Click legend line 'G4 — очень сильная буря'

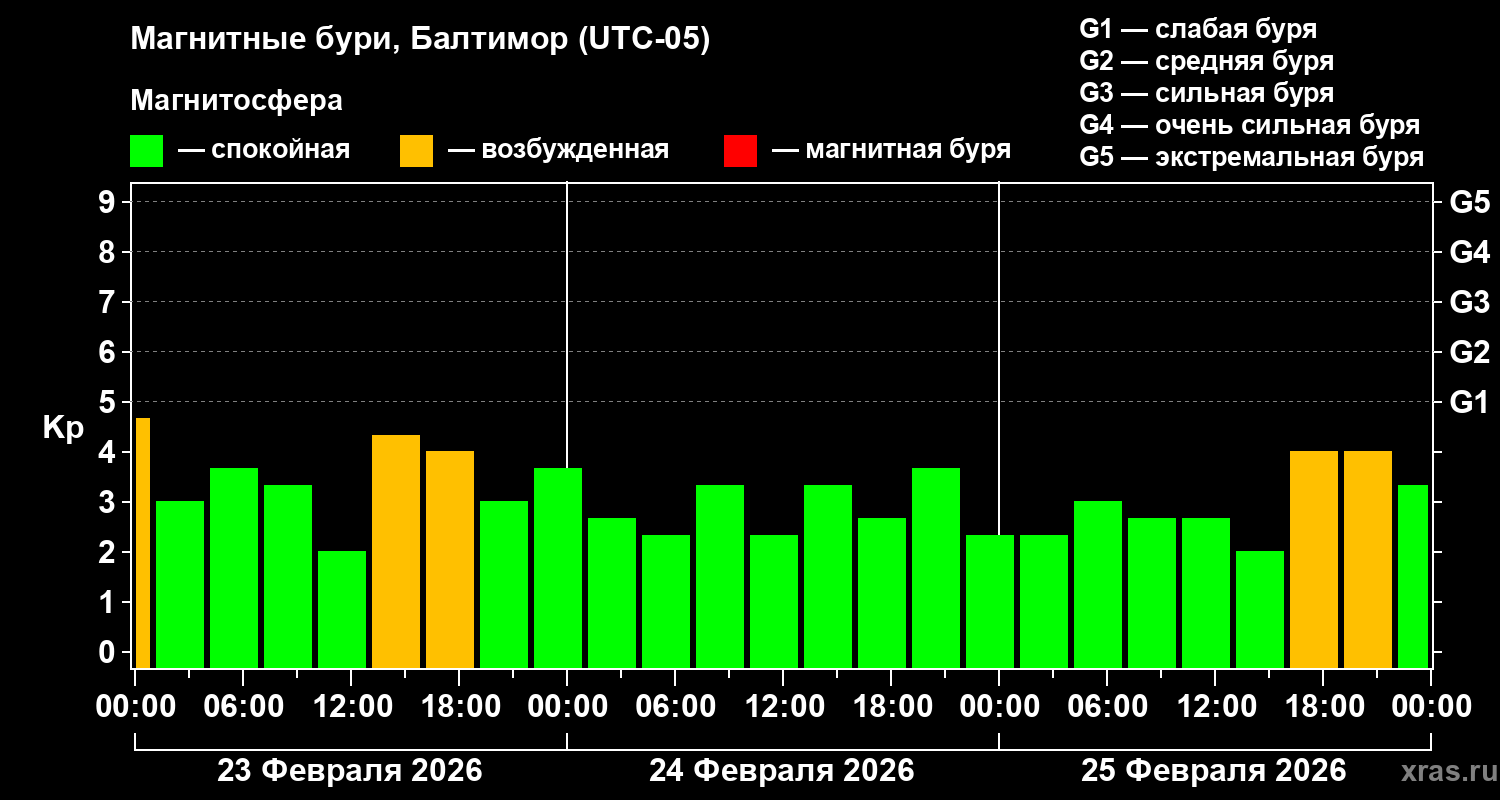1250,125
